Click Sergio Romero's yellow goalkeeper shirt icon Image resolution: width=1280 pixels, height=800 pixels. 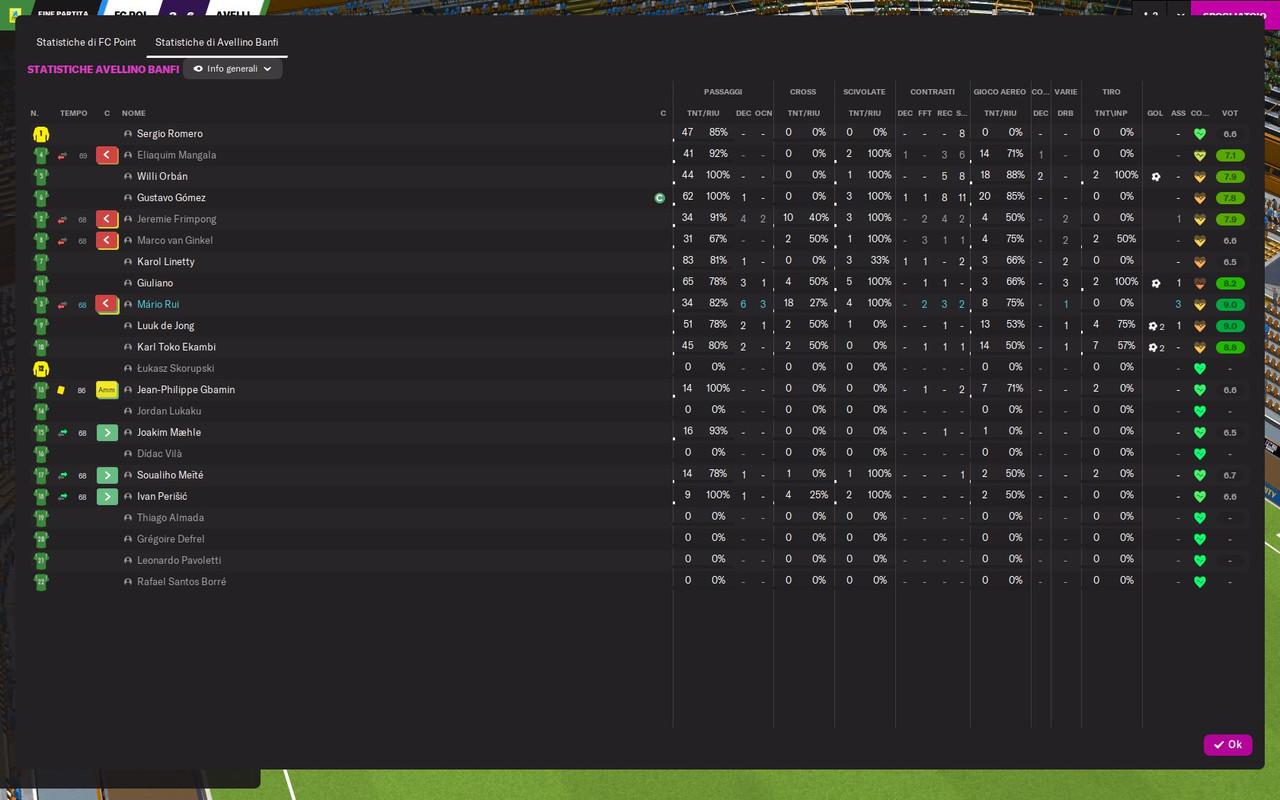pos(41,134)
